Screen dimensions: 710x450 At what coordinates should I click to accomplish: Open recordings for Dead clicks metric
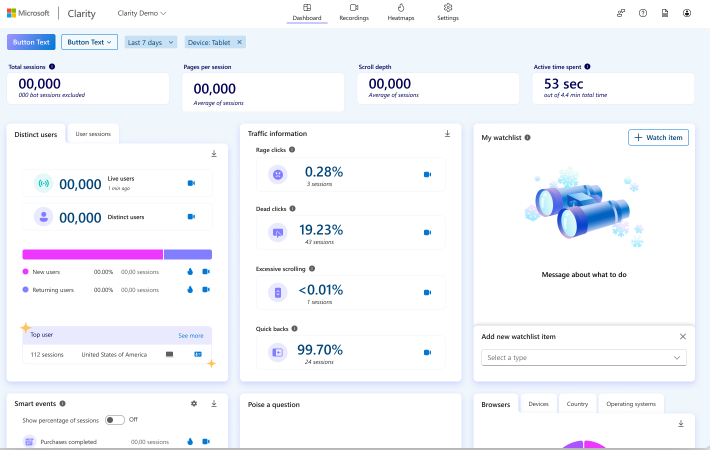(x=427, y=233)
